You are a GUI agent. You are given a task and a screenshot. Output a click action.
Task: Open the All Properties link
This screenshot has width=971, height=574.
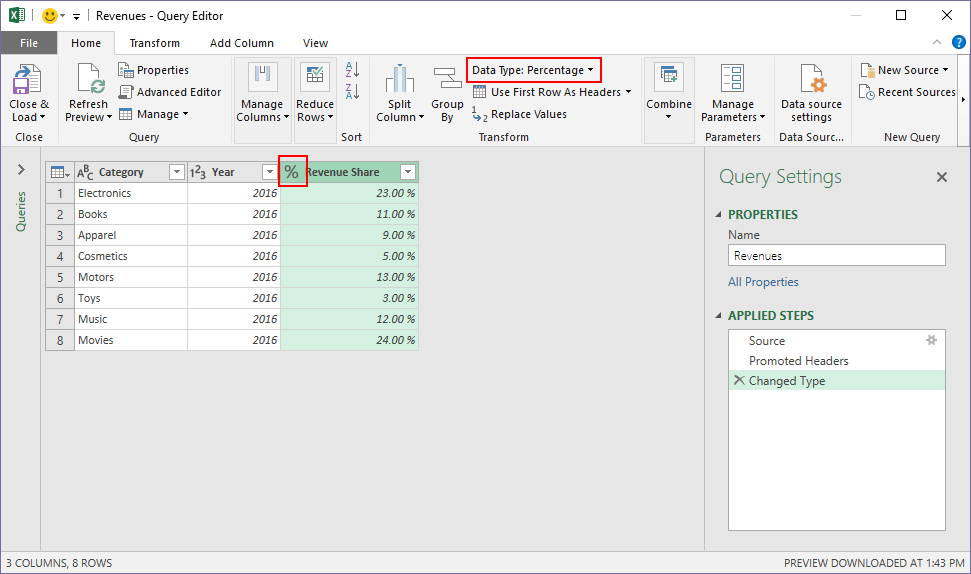pyautogui.click(x=763, y=282)
